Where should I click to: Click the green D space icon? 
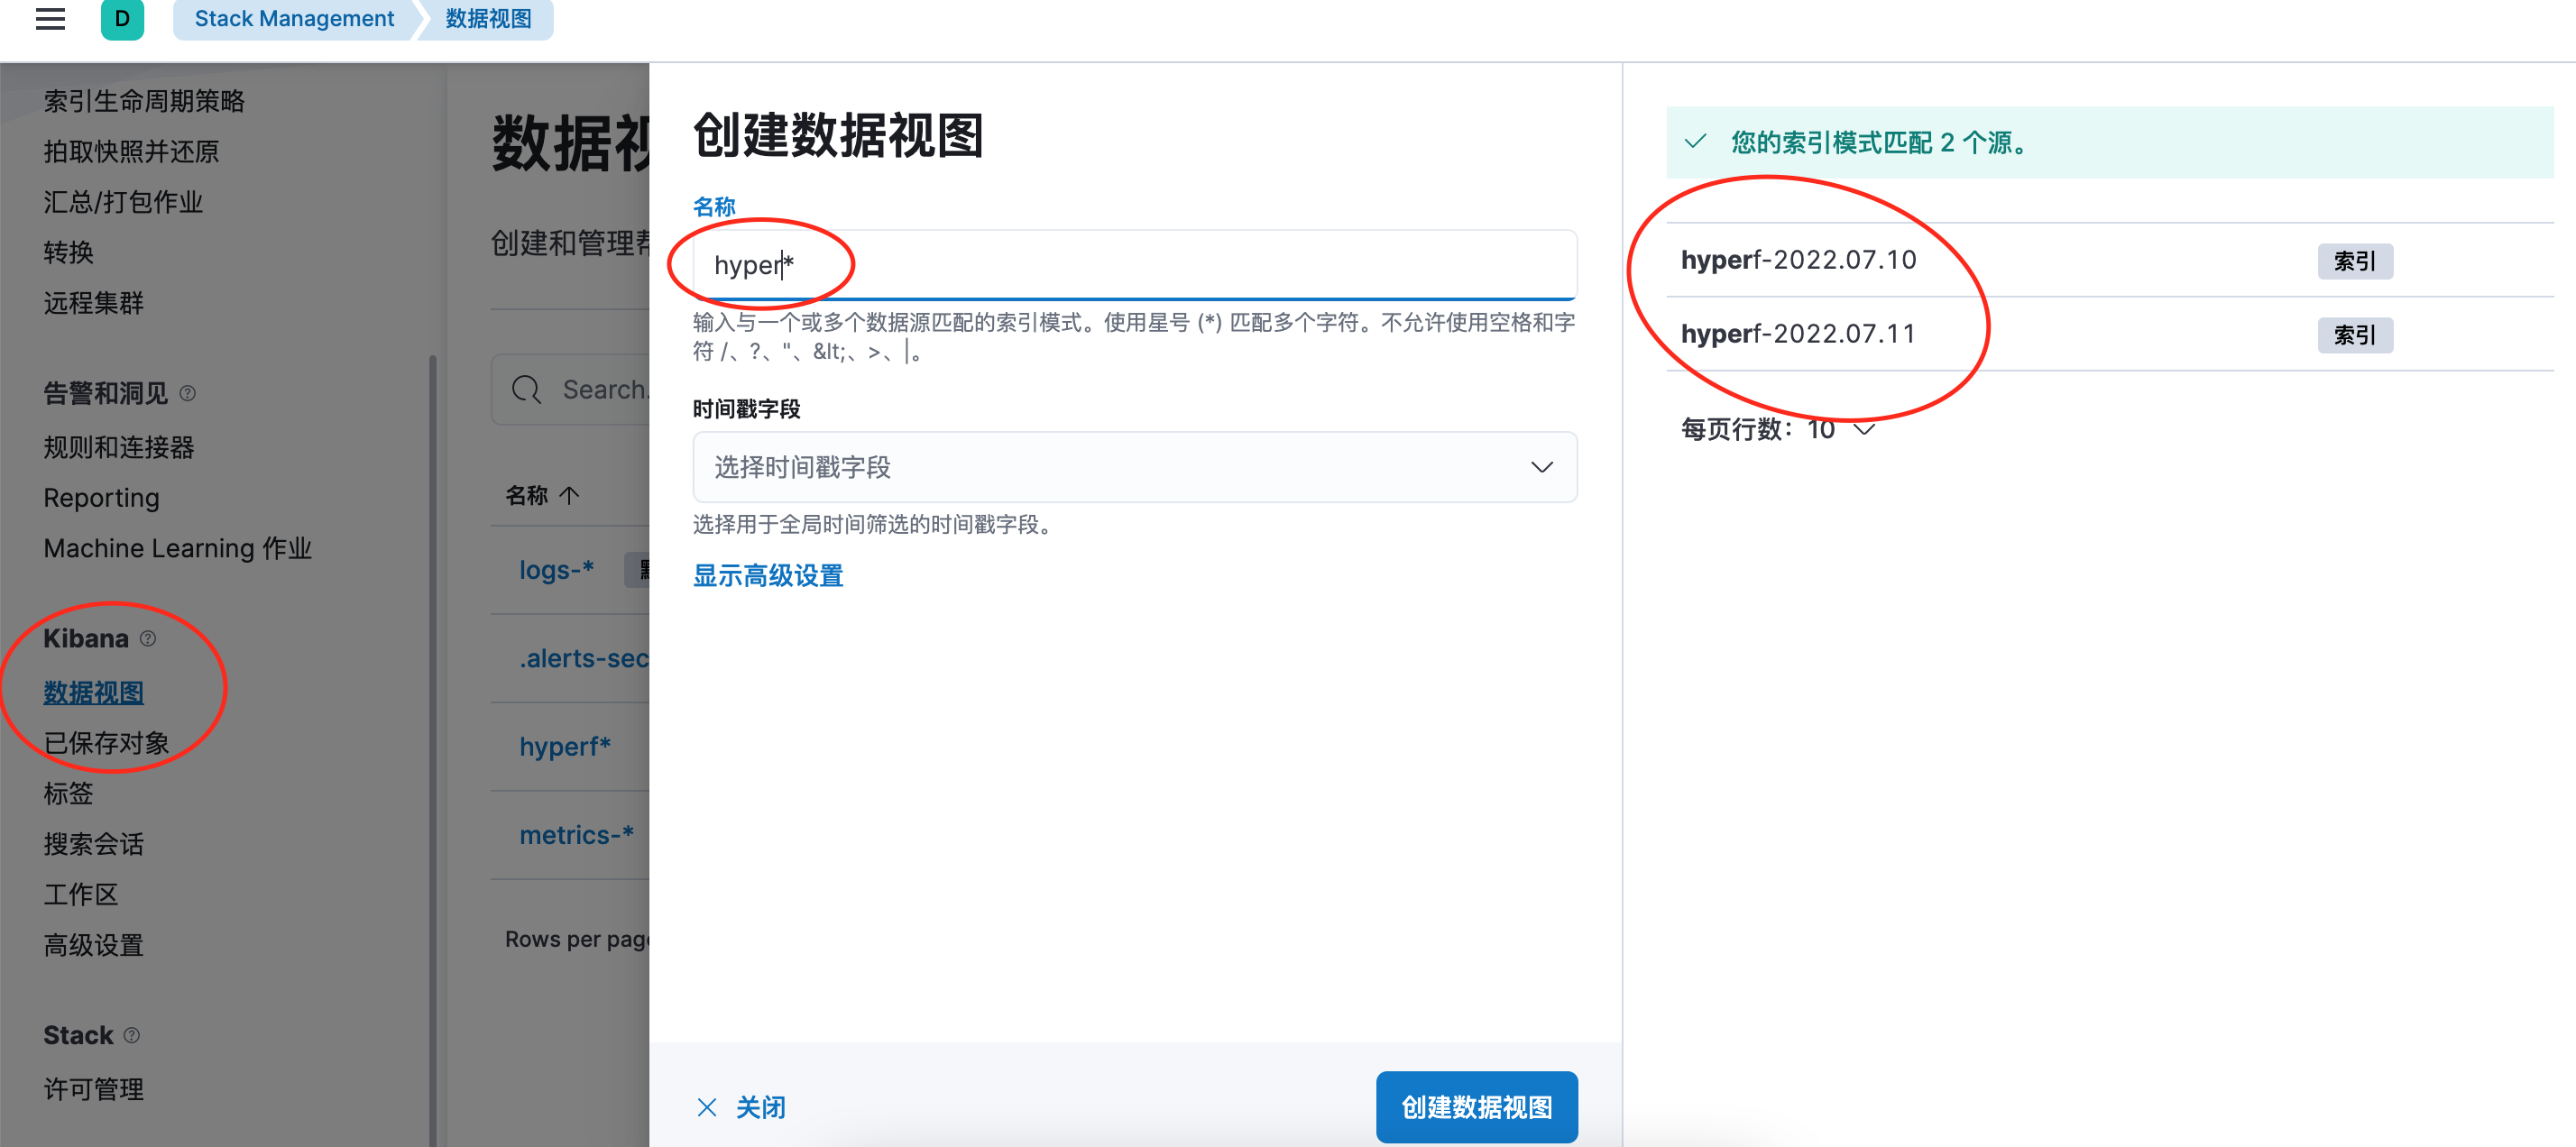pyautogui.click(x=122, y=19)
